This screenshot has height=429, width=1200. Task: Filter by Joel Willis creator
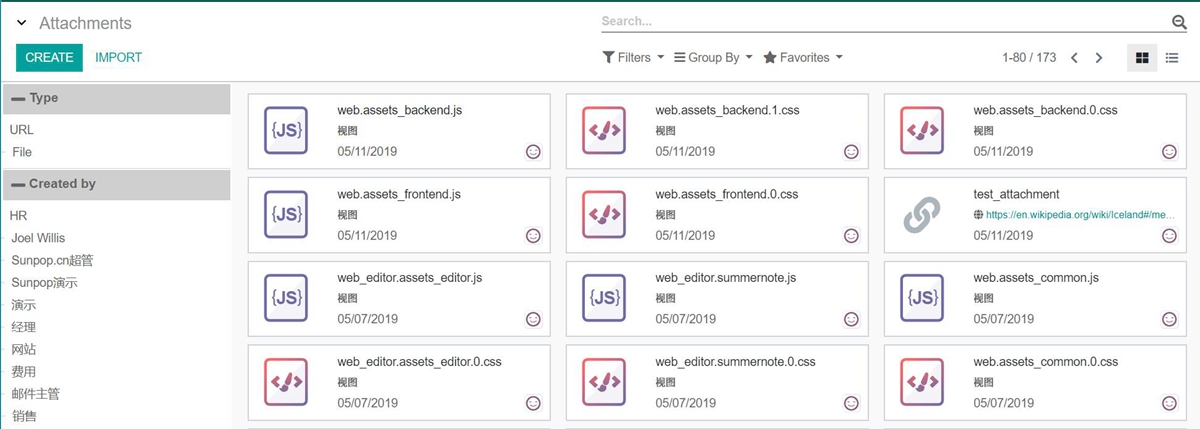(38, 238)
